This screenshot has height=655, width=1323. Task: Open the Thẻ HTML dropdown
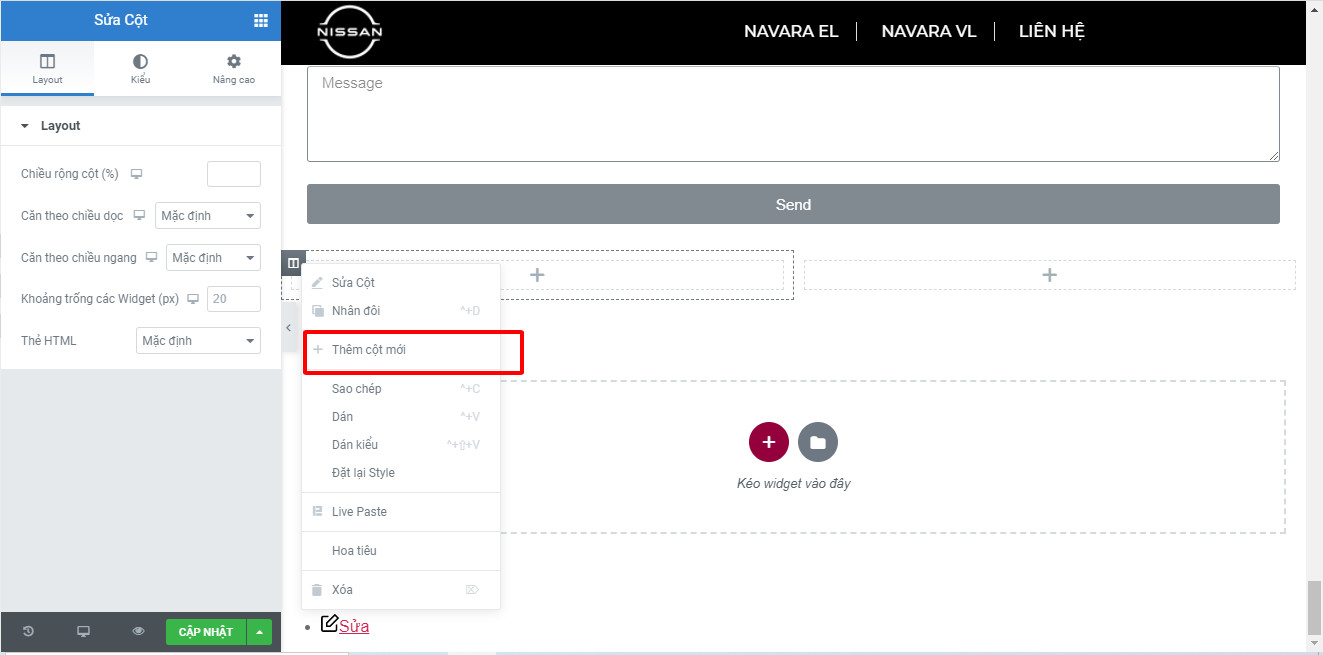(x=198, y=341)
